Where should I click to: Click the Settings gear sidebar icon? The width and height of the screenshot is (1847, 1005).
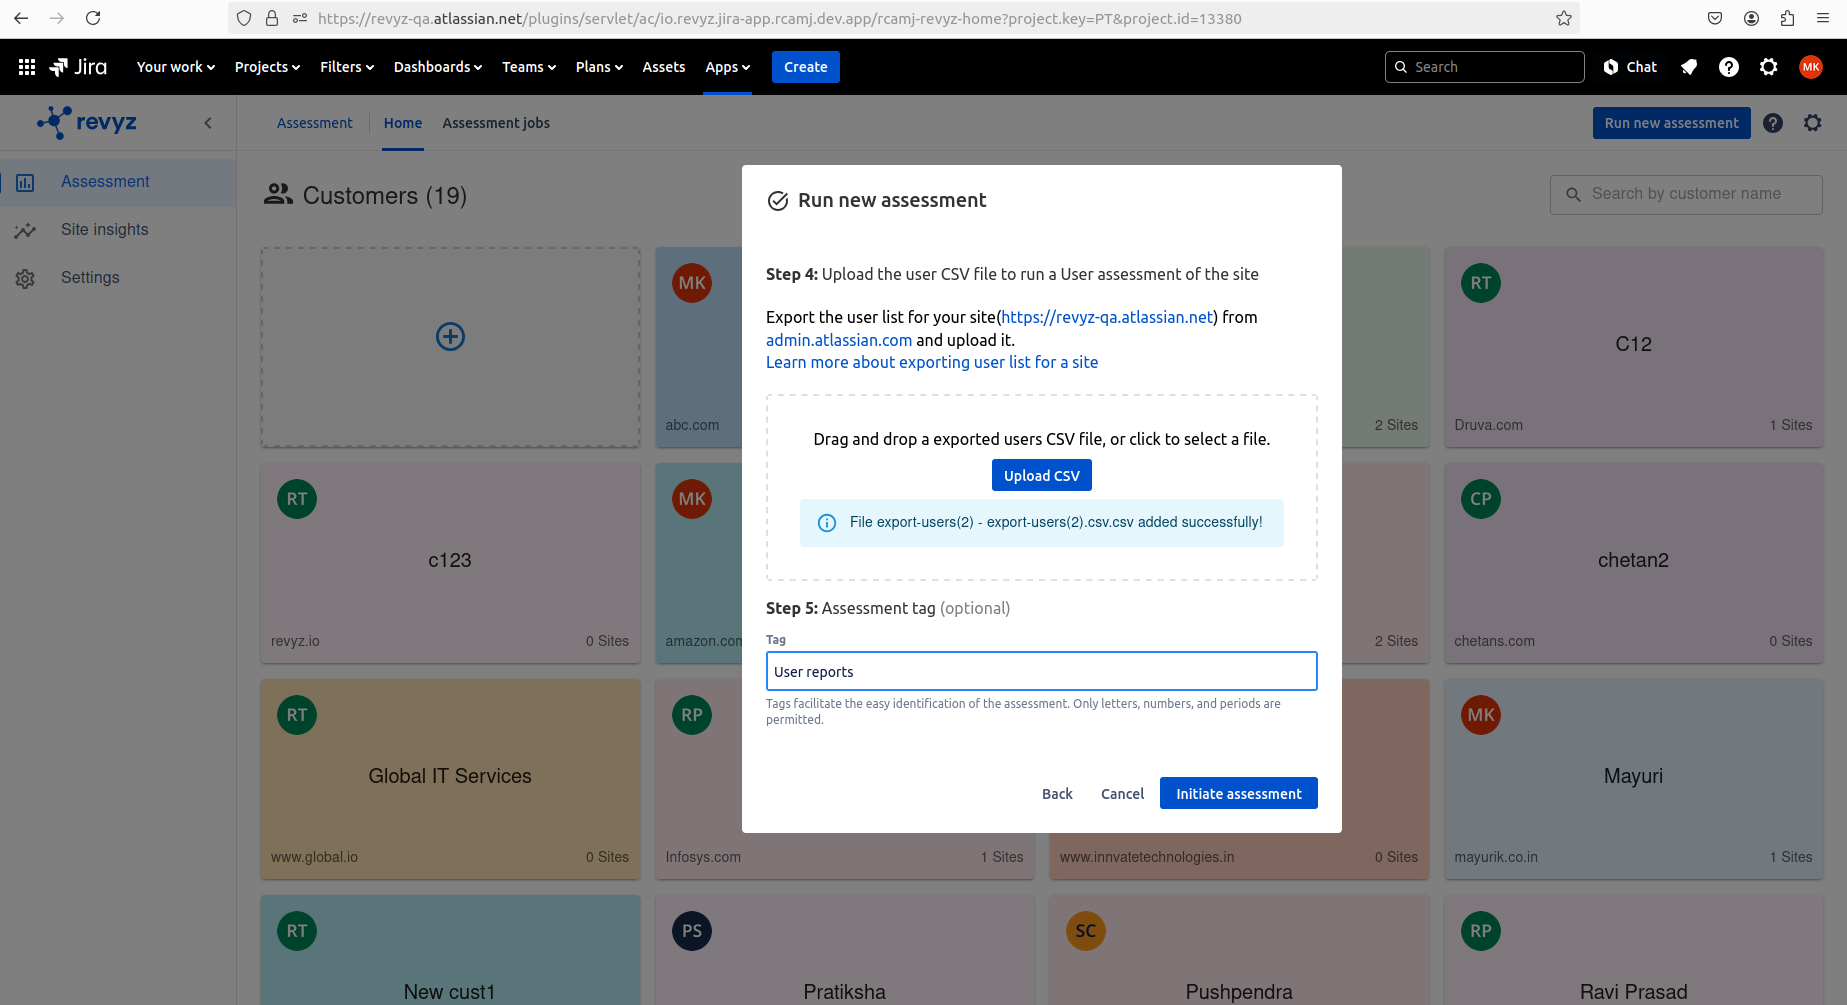(25, 279)
